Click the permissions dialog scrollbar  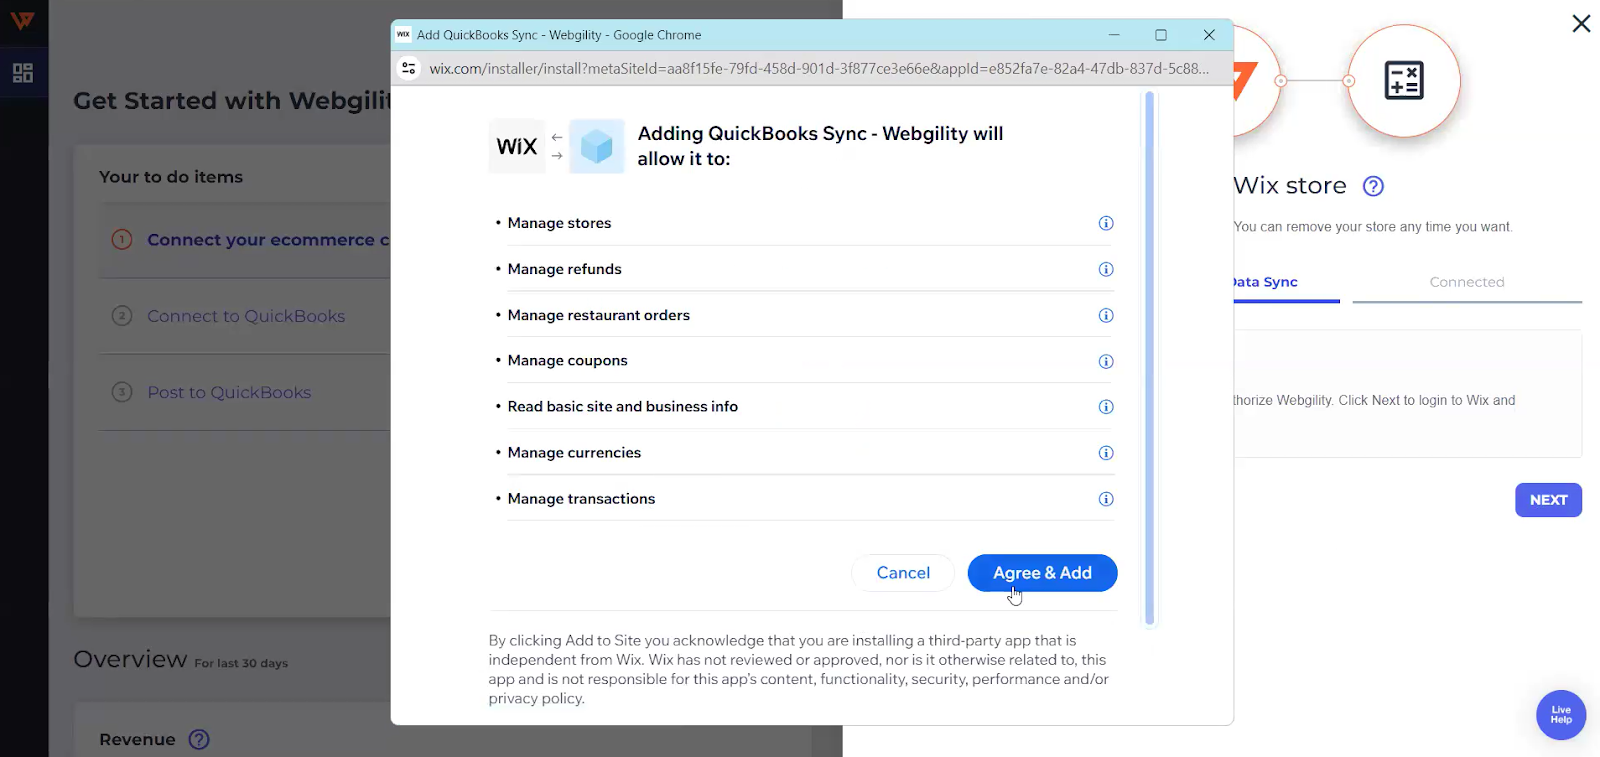[x=1149, y=358]
